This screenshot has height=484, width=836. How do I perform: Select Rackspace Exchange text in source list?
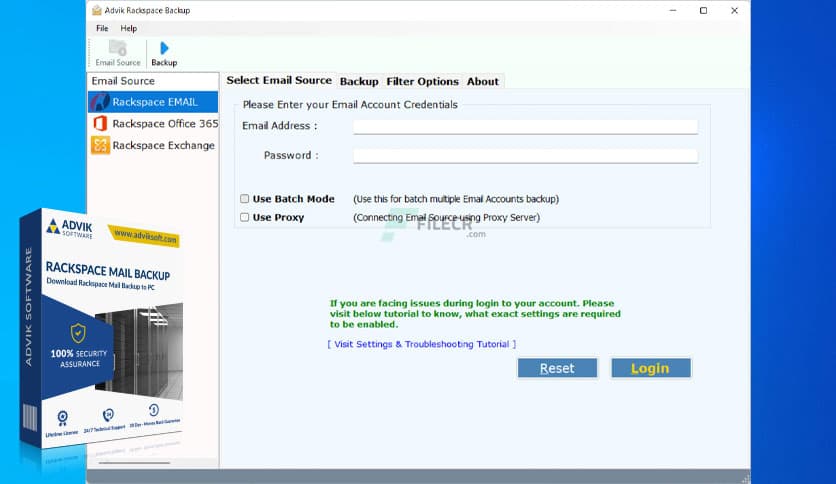pos(164,146)
